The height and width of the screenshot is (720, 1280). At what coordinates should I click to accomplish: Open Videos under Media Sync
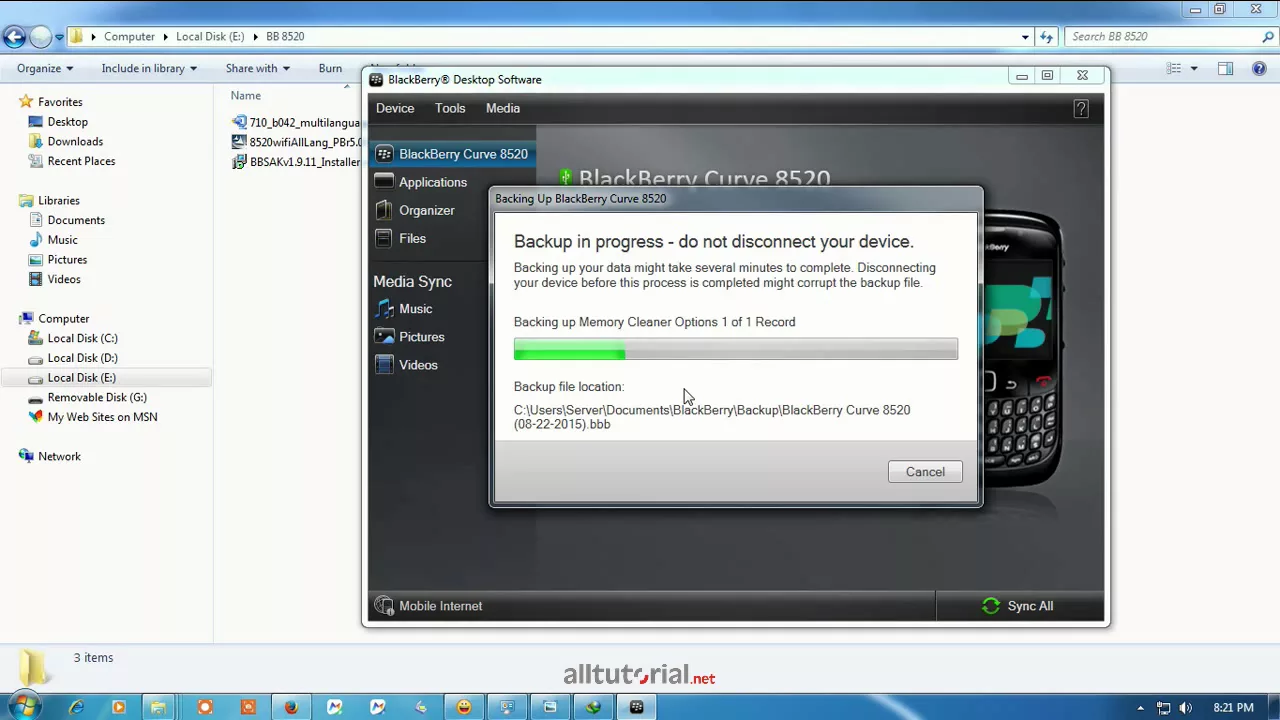click(x=418, y=365)
